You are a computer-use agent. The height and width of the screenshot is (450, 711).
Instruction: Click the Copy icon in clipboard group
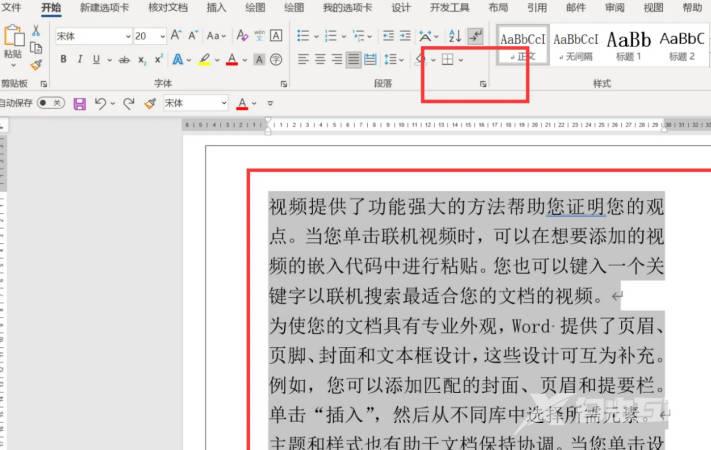[x=36, y=48]
